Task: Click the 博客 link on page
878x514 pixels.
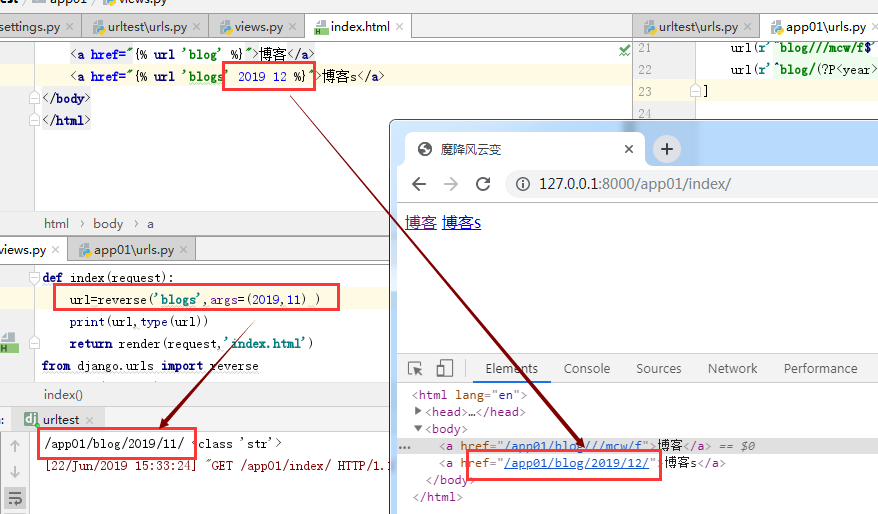Action: pos(421,222)
